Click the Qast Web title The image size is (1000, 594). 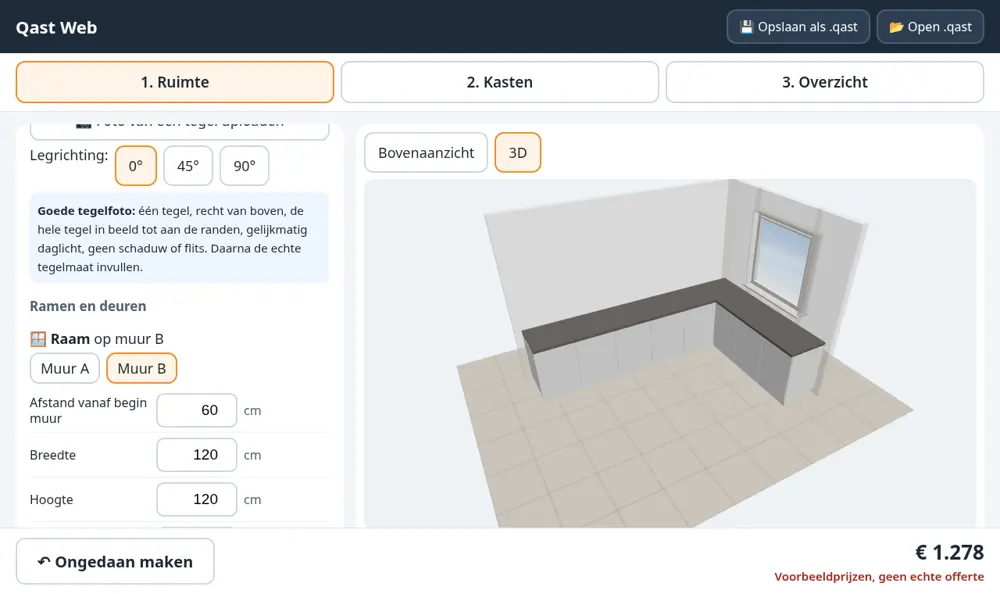point(56,27)
